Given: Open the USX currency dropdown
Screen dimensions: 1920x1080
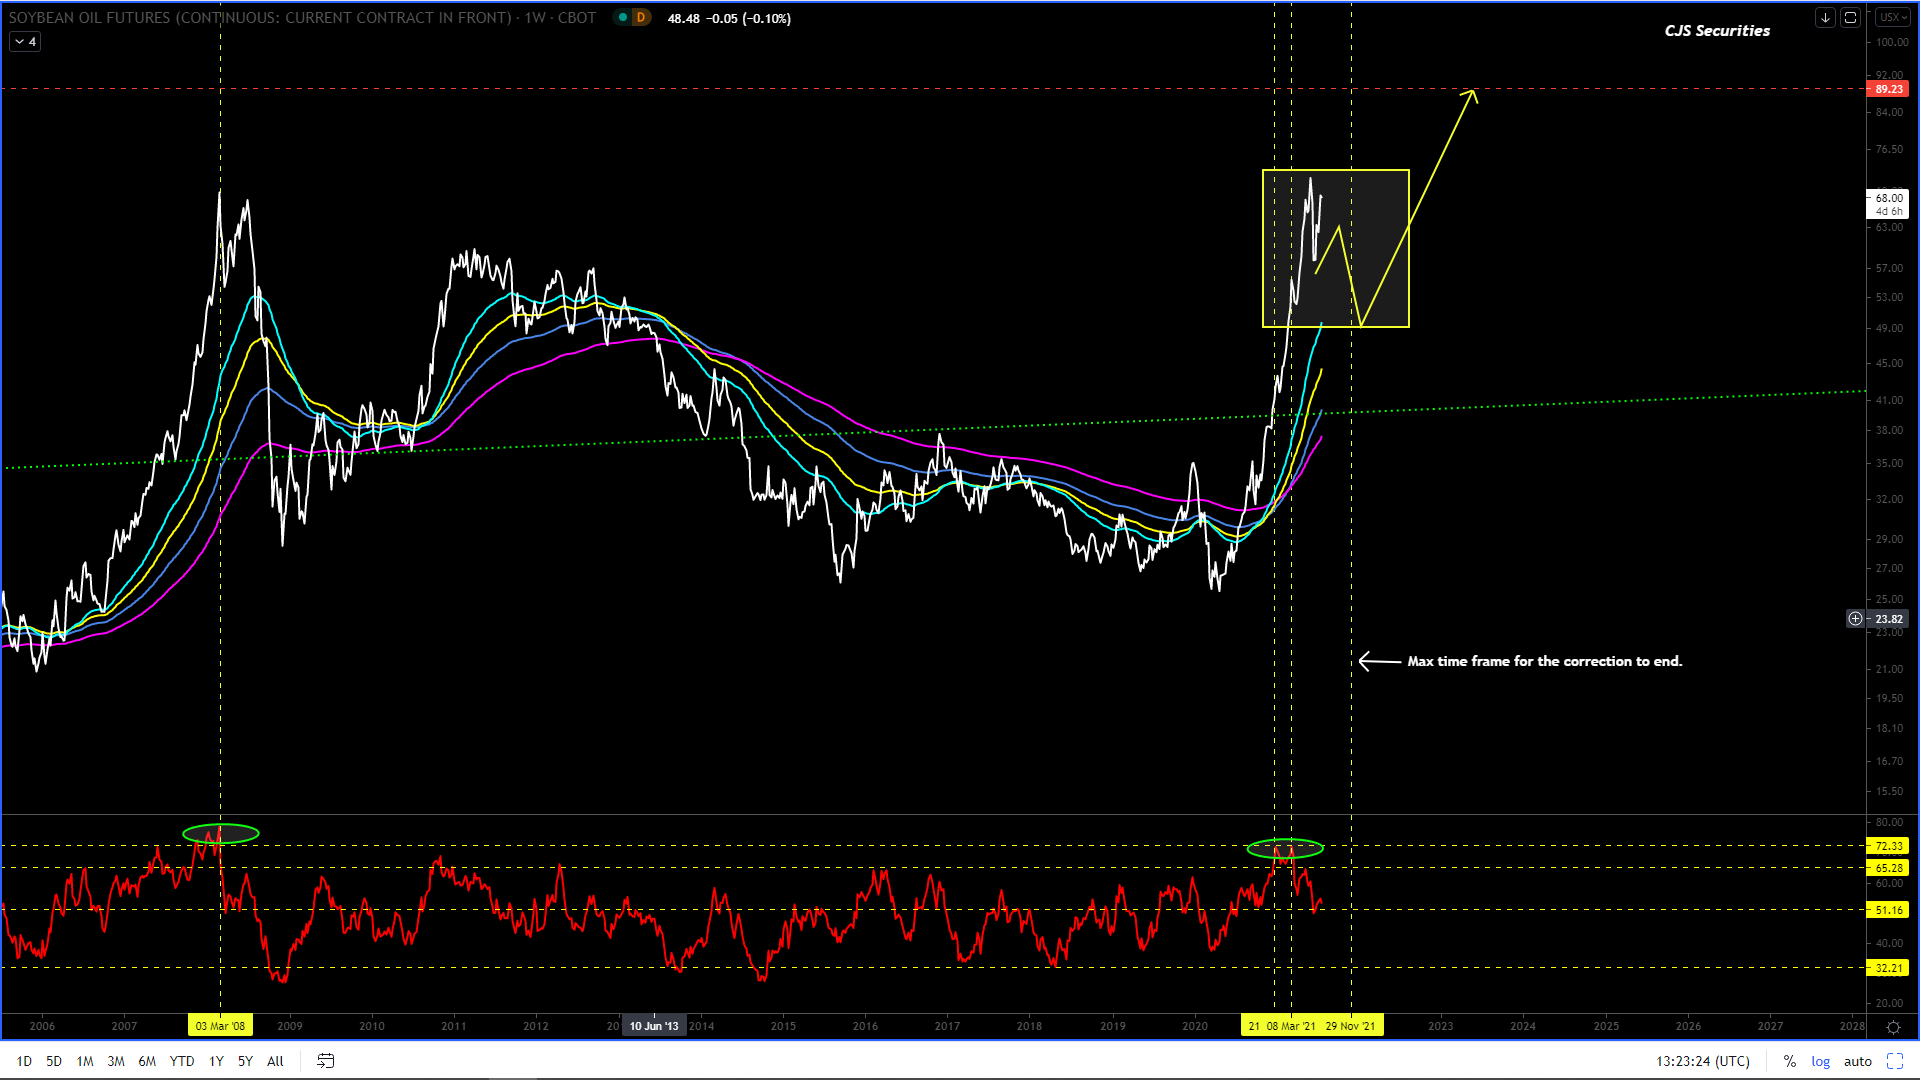Looking at the screenshot, I should (1892, 18).
